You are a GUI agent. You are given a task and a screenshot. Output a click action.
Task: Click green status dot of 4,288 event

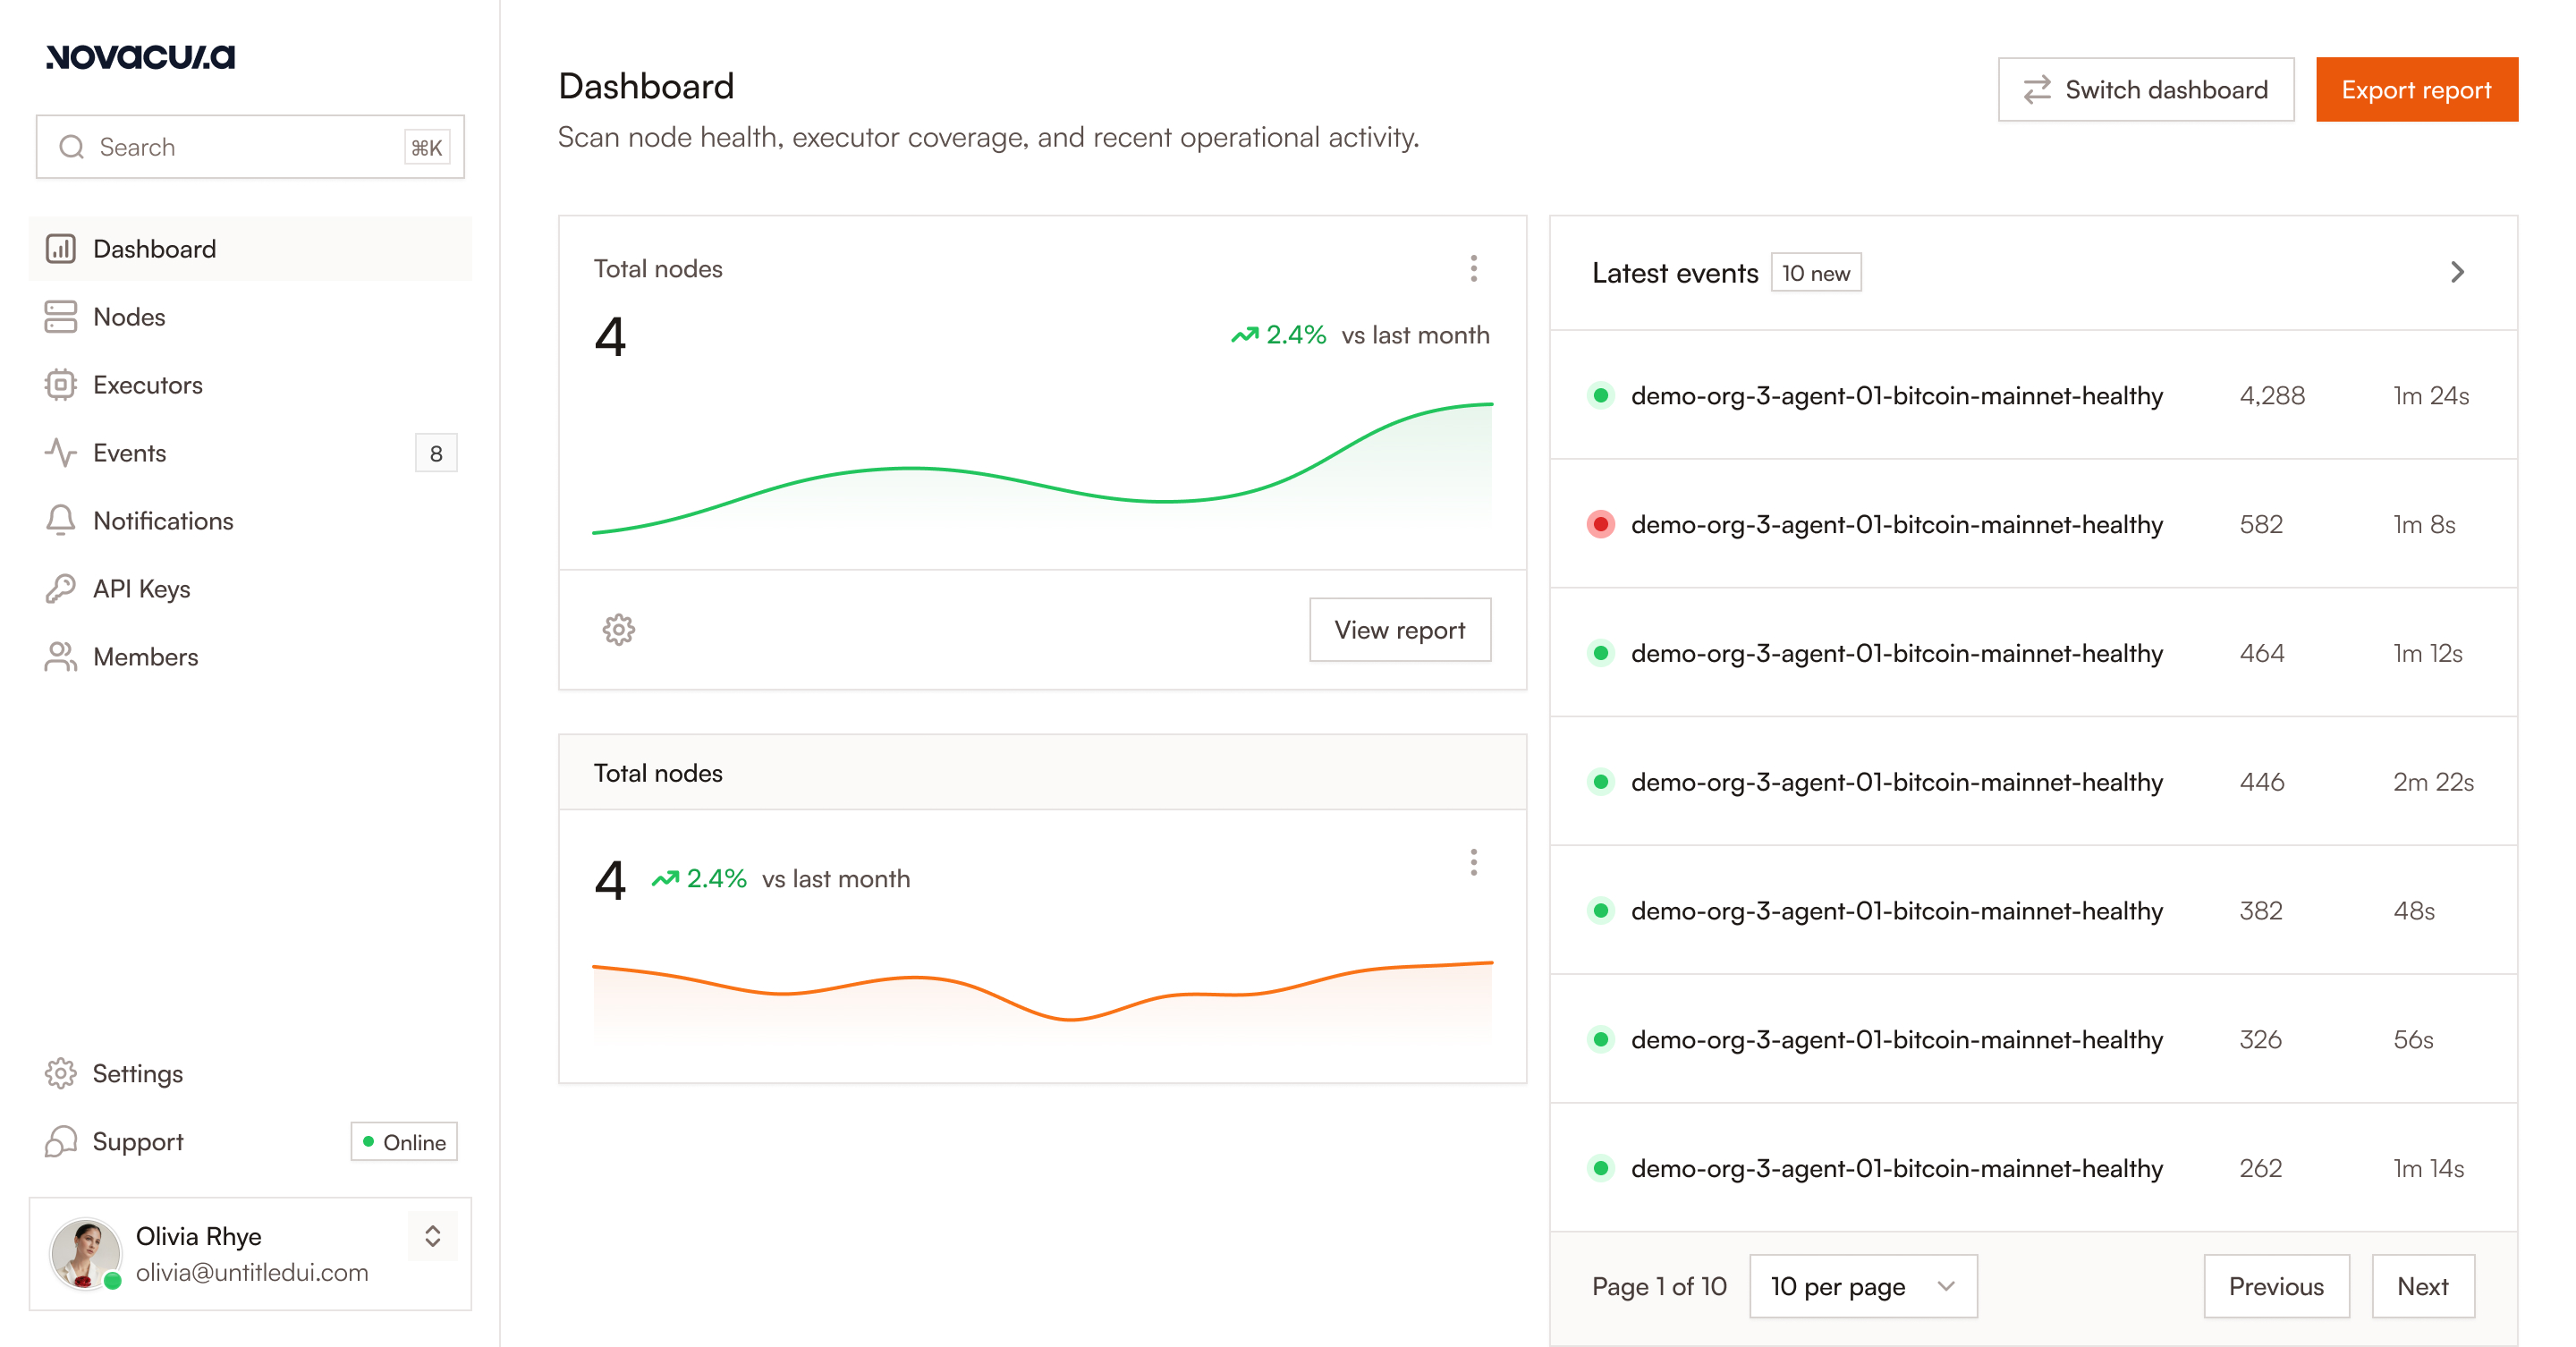point(1600,395)
